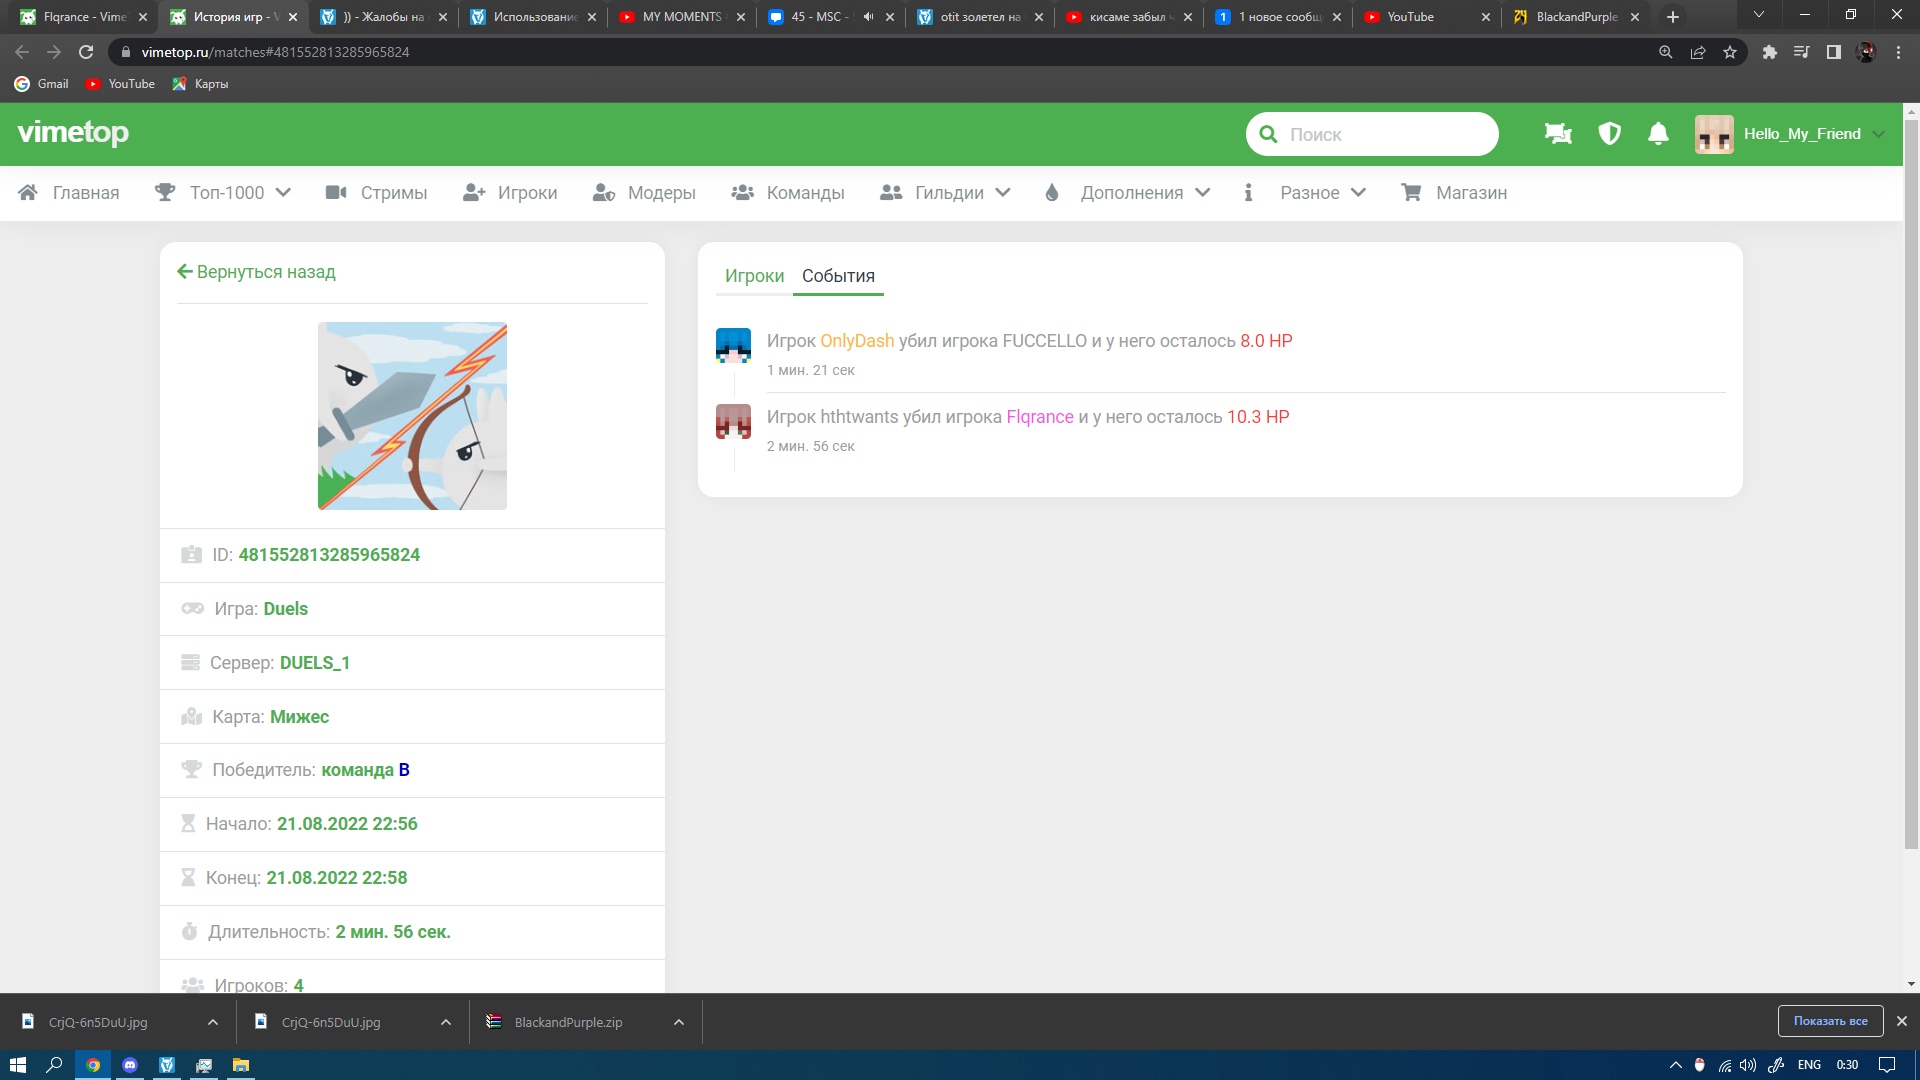Bookmark page with the star icon
Image resolution: width=1920 pixels, height=1080 pixels.
[x=1730, y=52]
